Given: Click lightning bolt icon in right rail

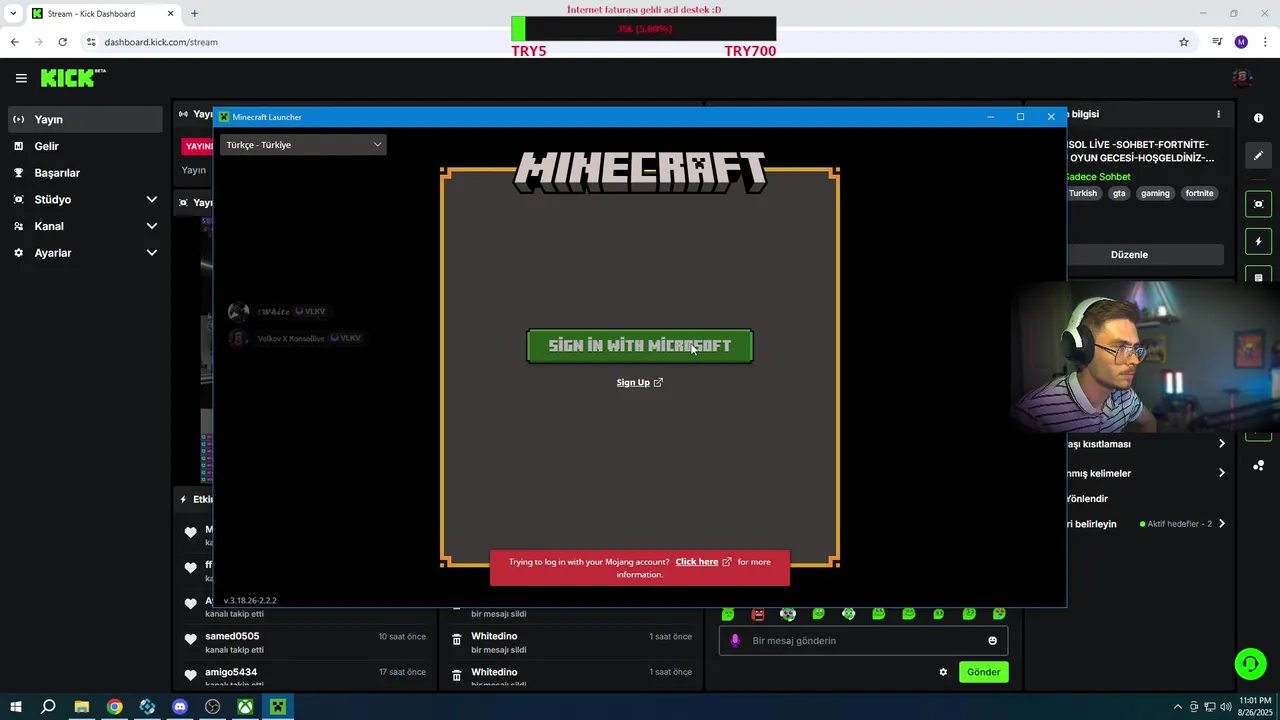Looking at the screenshot, I should pyautogui.click(x=1258, y=241).
